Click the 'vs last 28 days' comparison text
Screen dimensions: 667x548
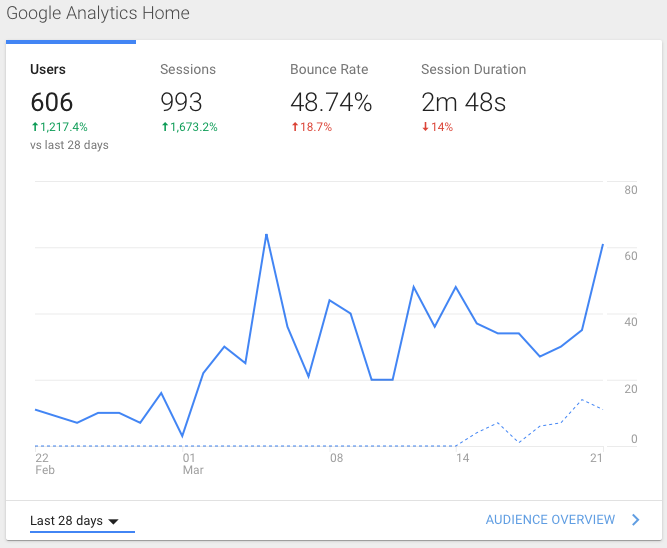69,145
